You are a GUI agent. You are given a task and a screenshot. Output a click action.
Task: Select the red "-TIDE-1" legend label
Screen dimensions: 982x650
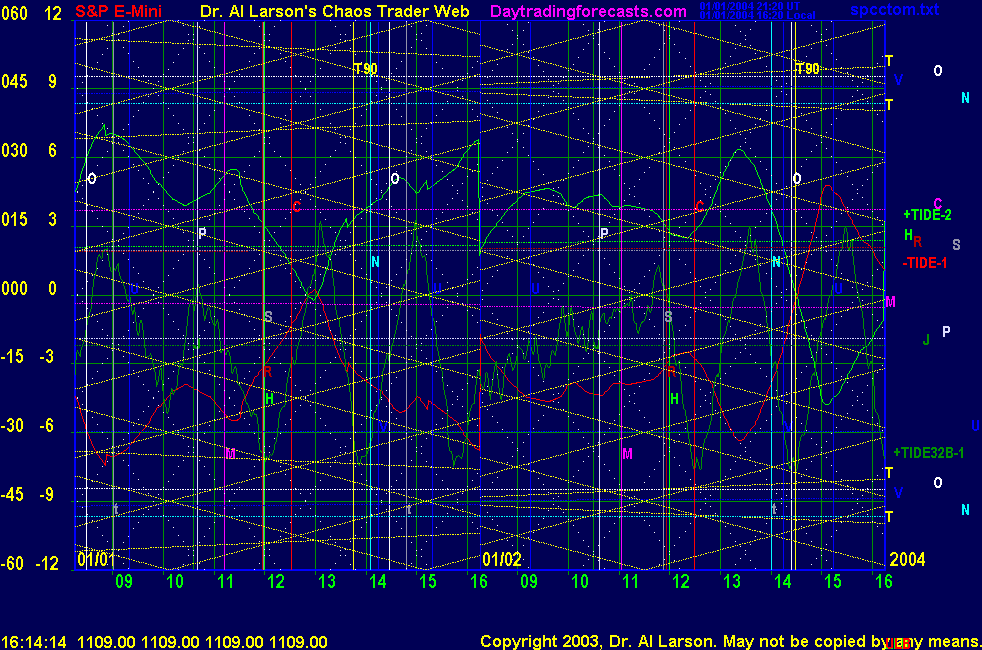tap(924, 263)
